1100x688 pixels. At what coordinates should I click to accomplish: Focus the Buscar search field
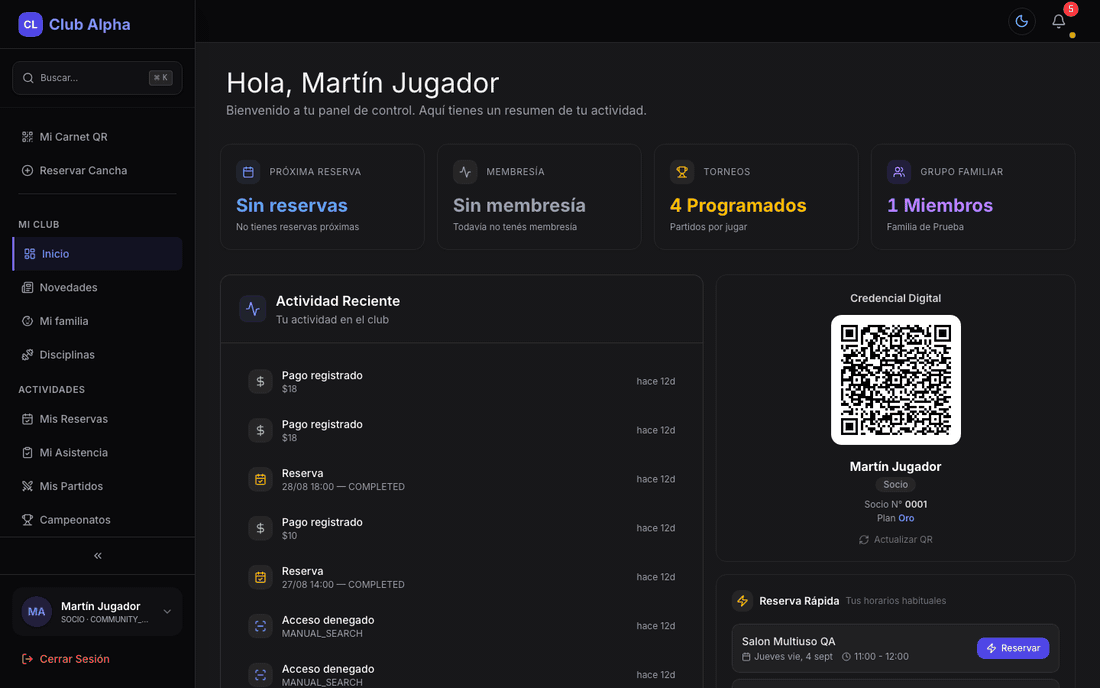click(x=98, y=78)
